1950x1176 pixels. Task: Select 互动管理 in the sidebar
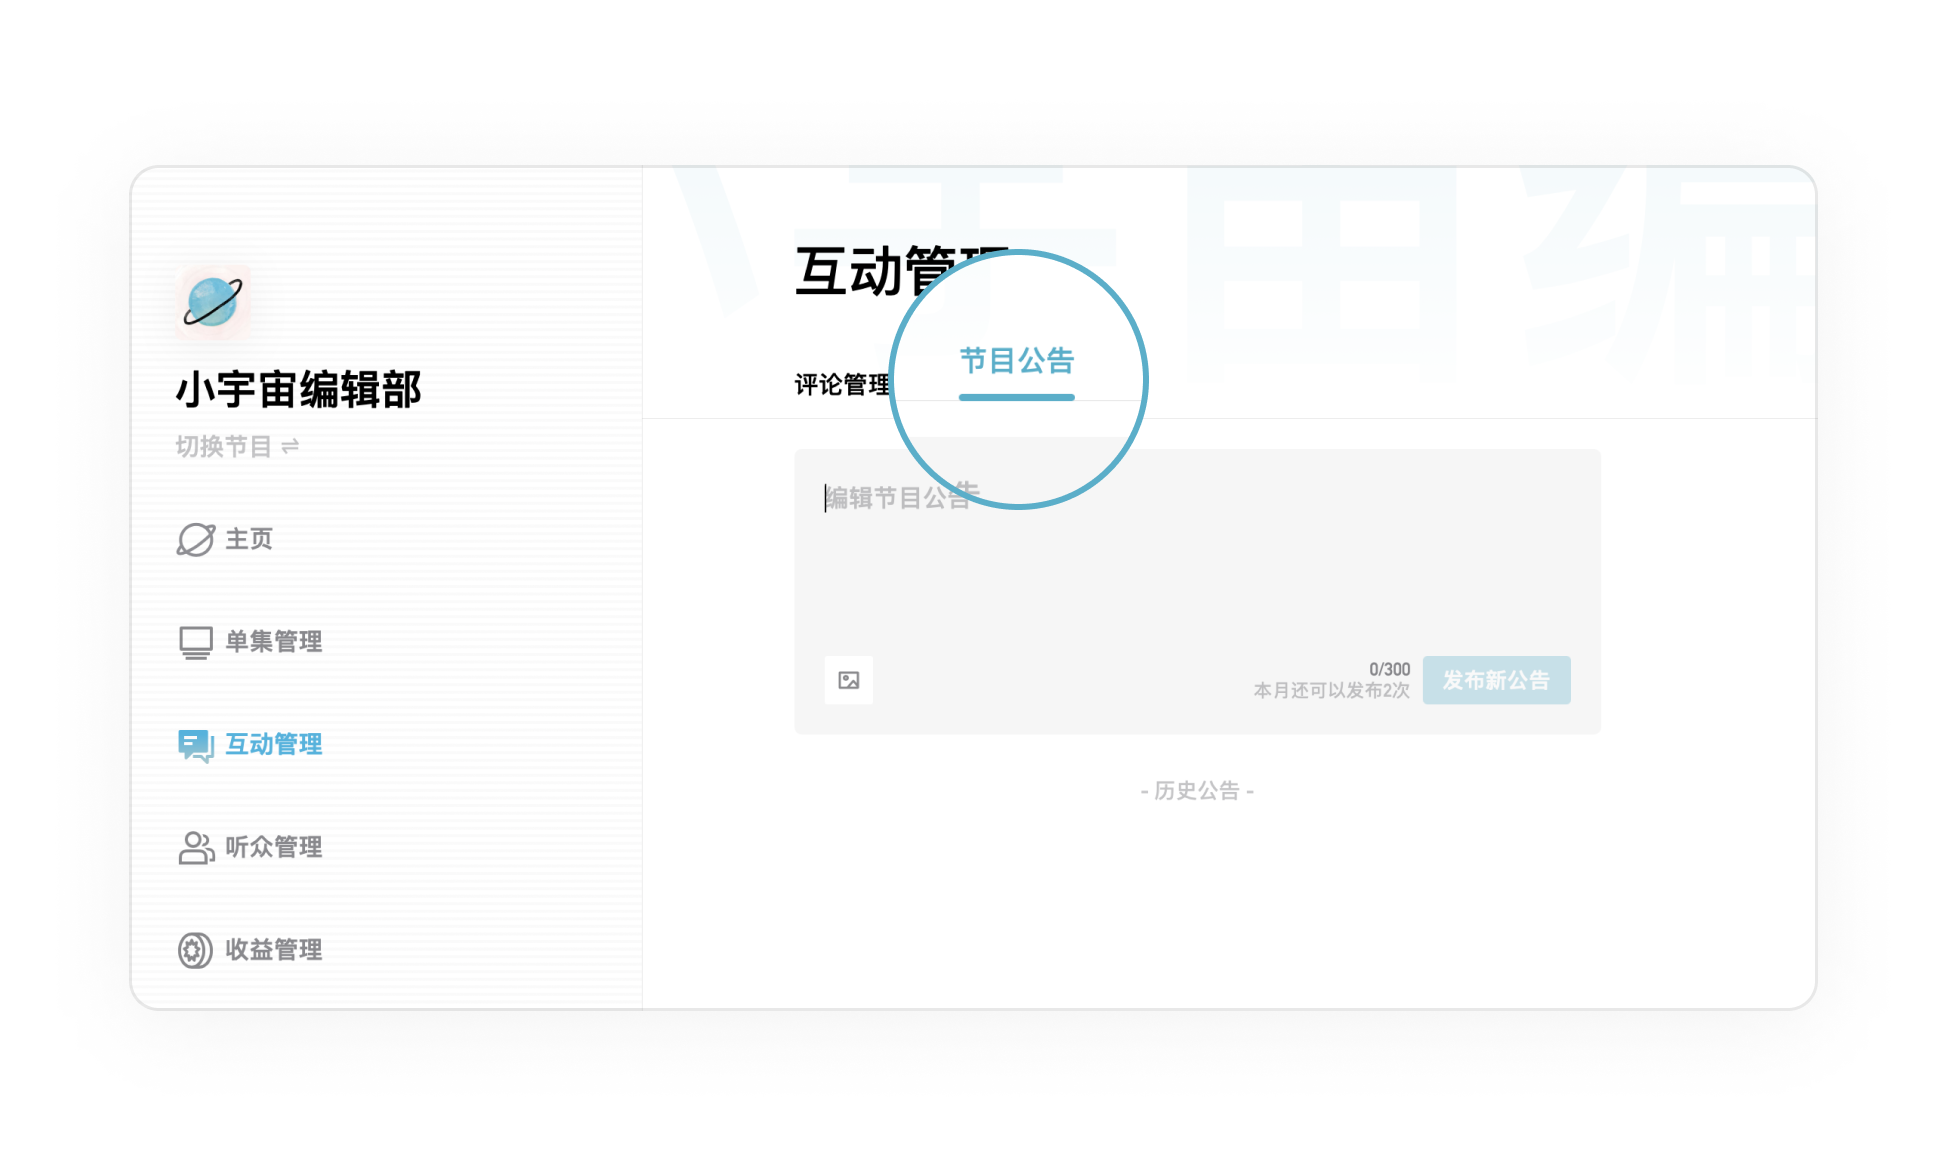(273, 745)
